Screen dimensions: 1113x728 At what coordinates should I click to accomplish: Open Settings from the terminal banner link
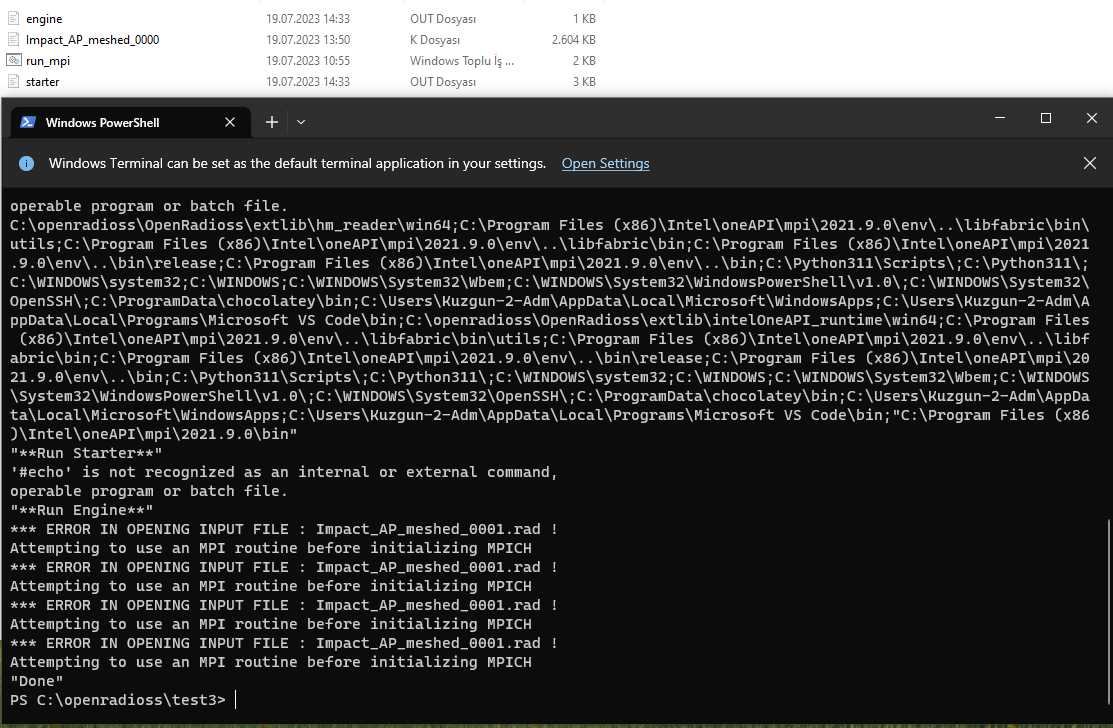pyautogui.click(x=605, y=163)
